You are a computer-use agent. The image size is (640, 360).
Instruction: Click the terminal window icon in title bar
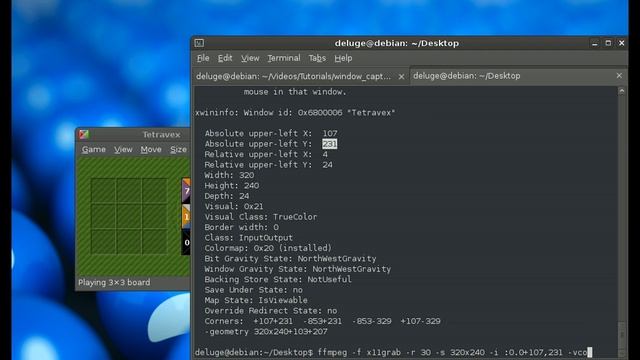coord(199,43)
